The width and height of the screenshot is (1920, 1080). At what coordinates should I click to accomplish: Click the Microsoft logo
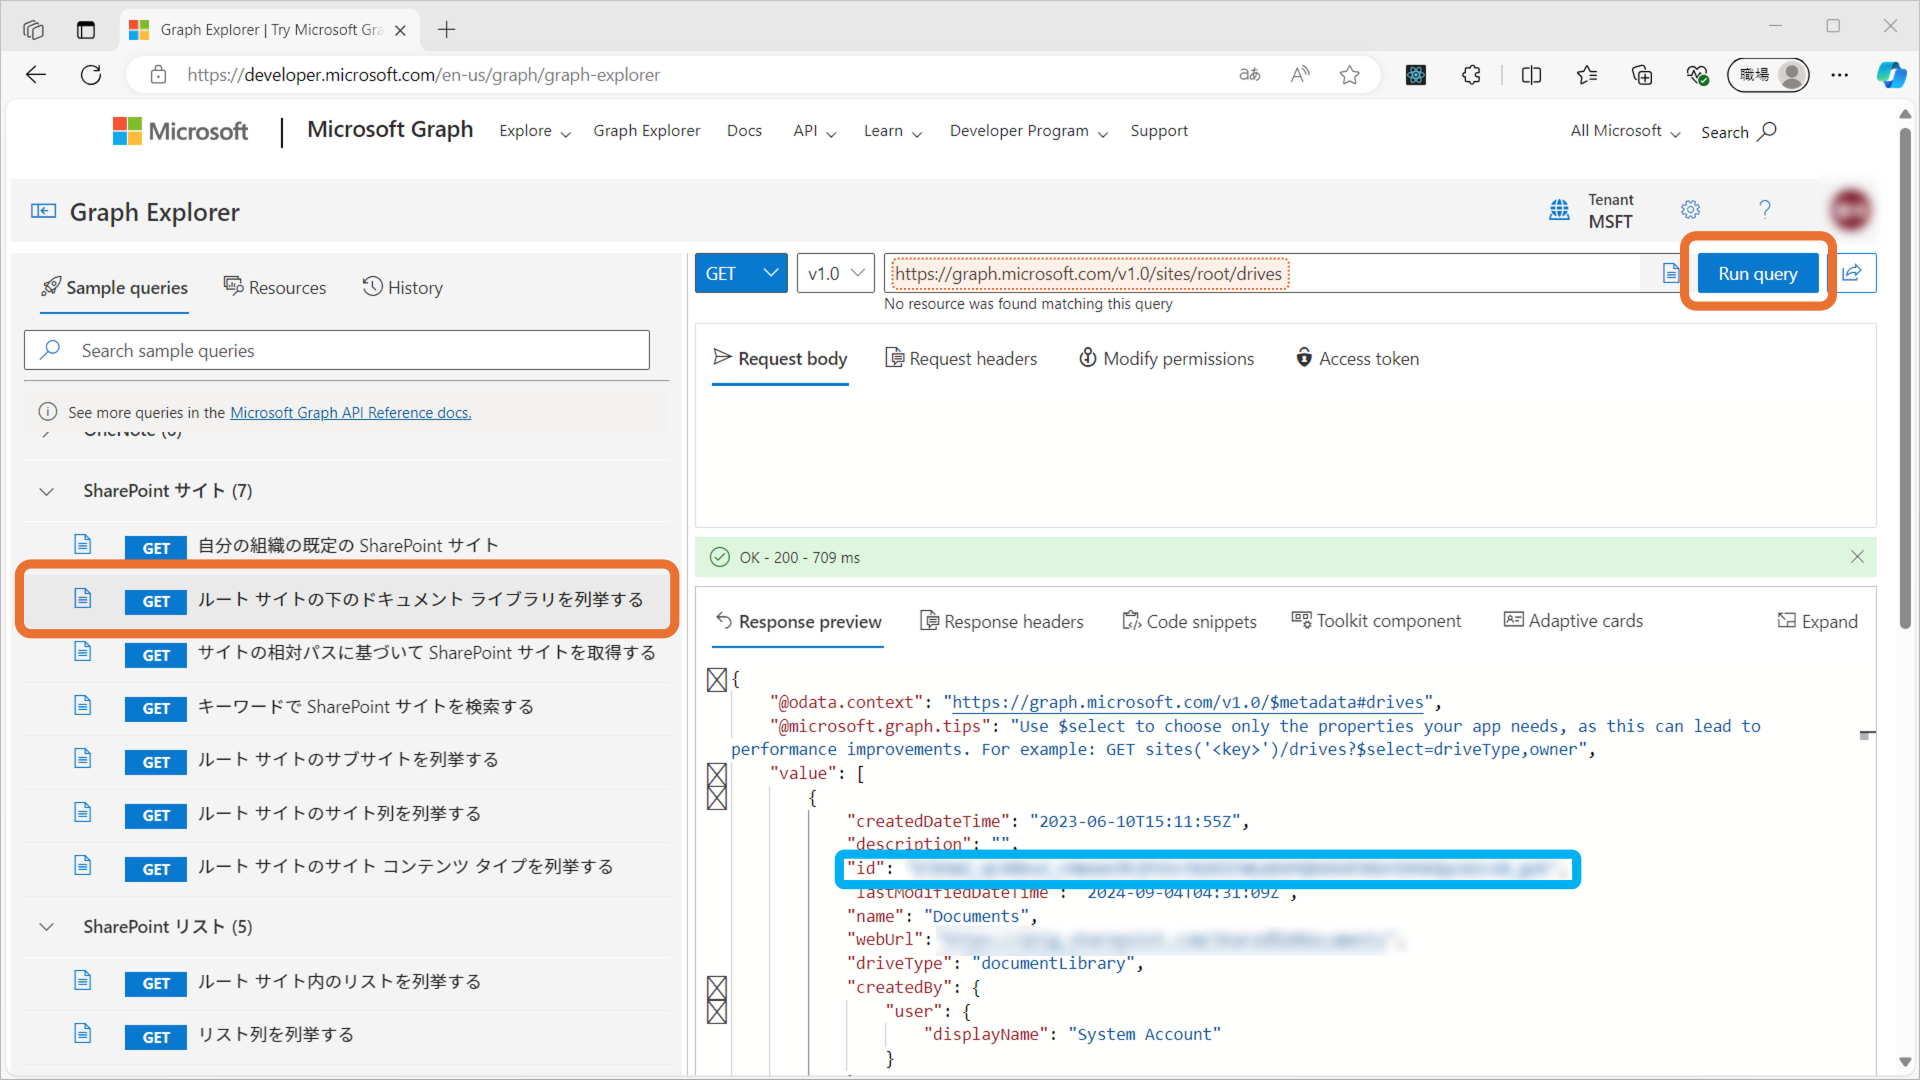point(180,131)
